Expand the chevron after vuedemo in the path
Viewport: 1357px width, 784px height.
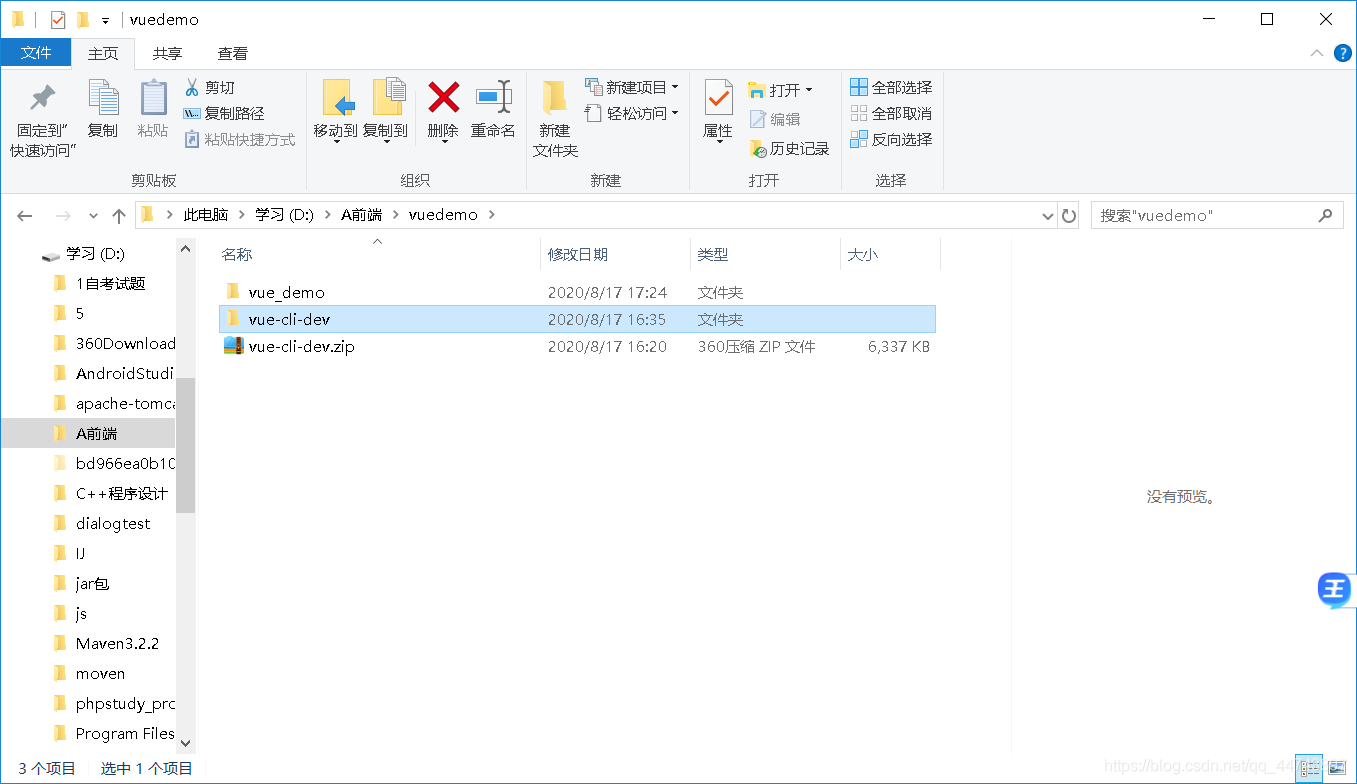click(x=491, y=215)
